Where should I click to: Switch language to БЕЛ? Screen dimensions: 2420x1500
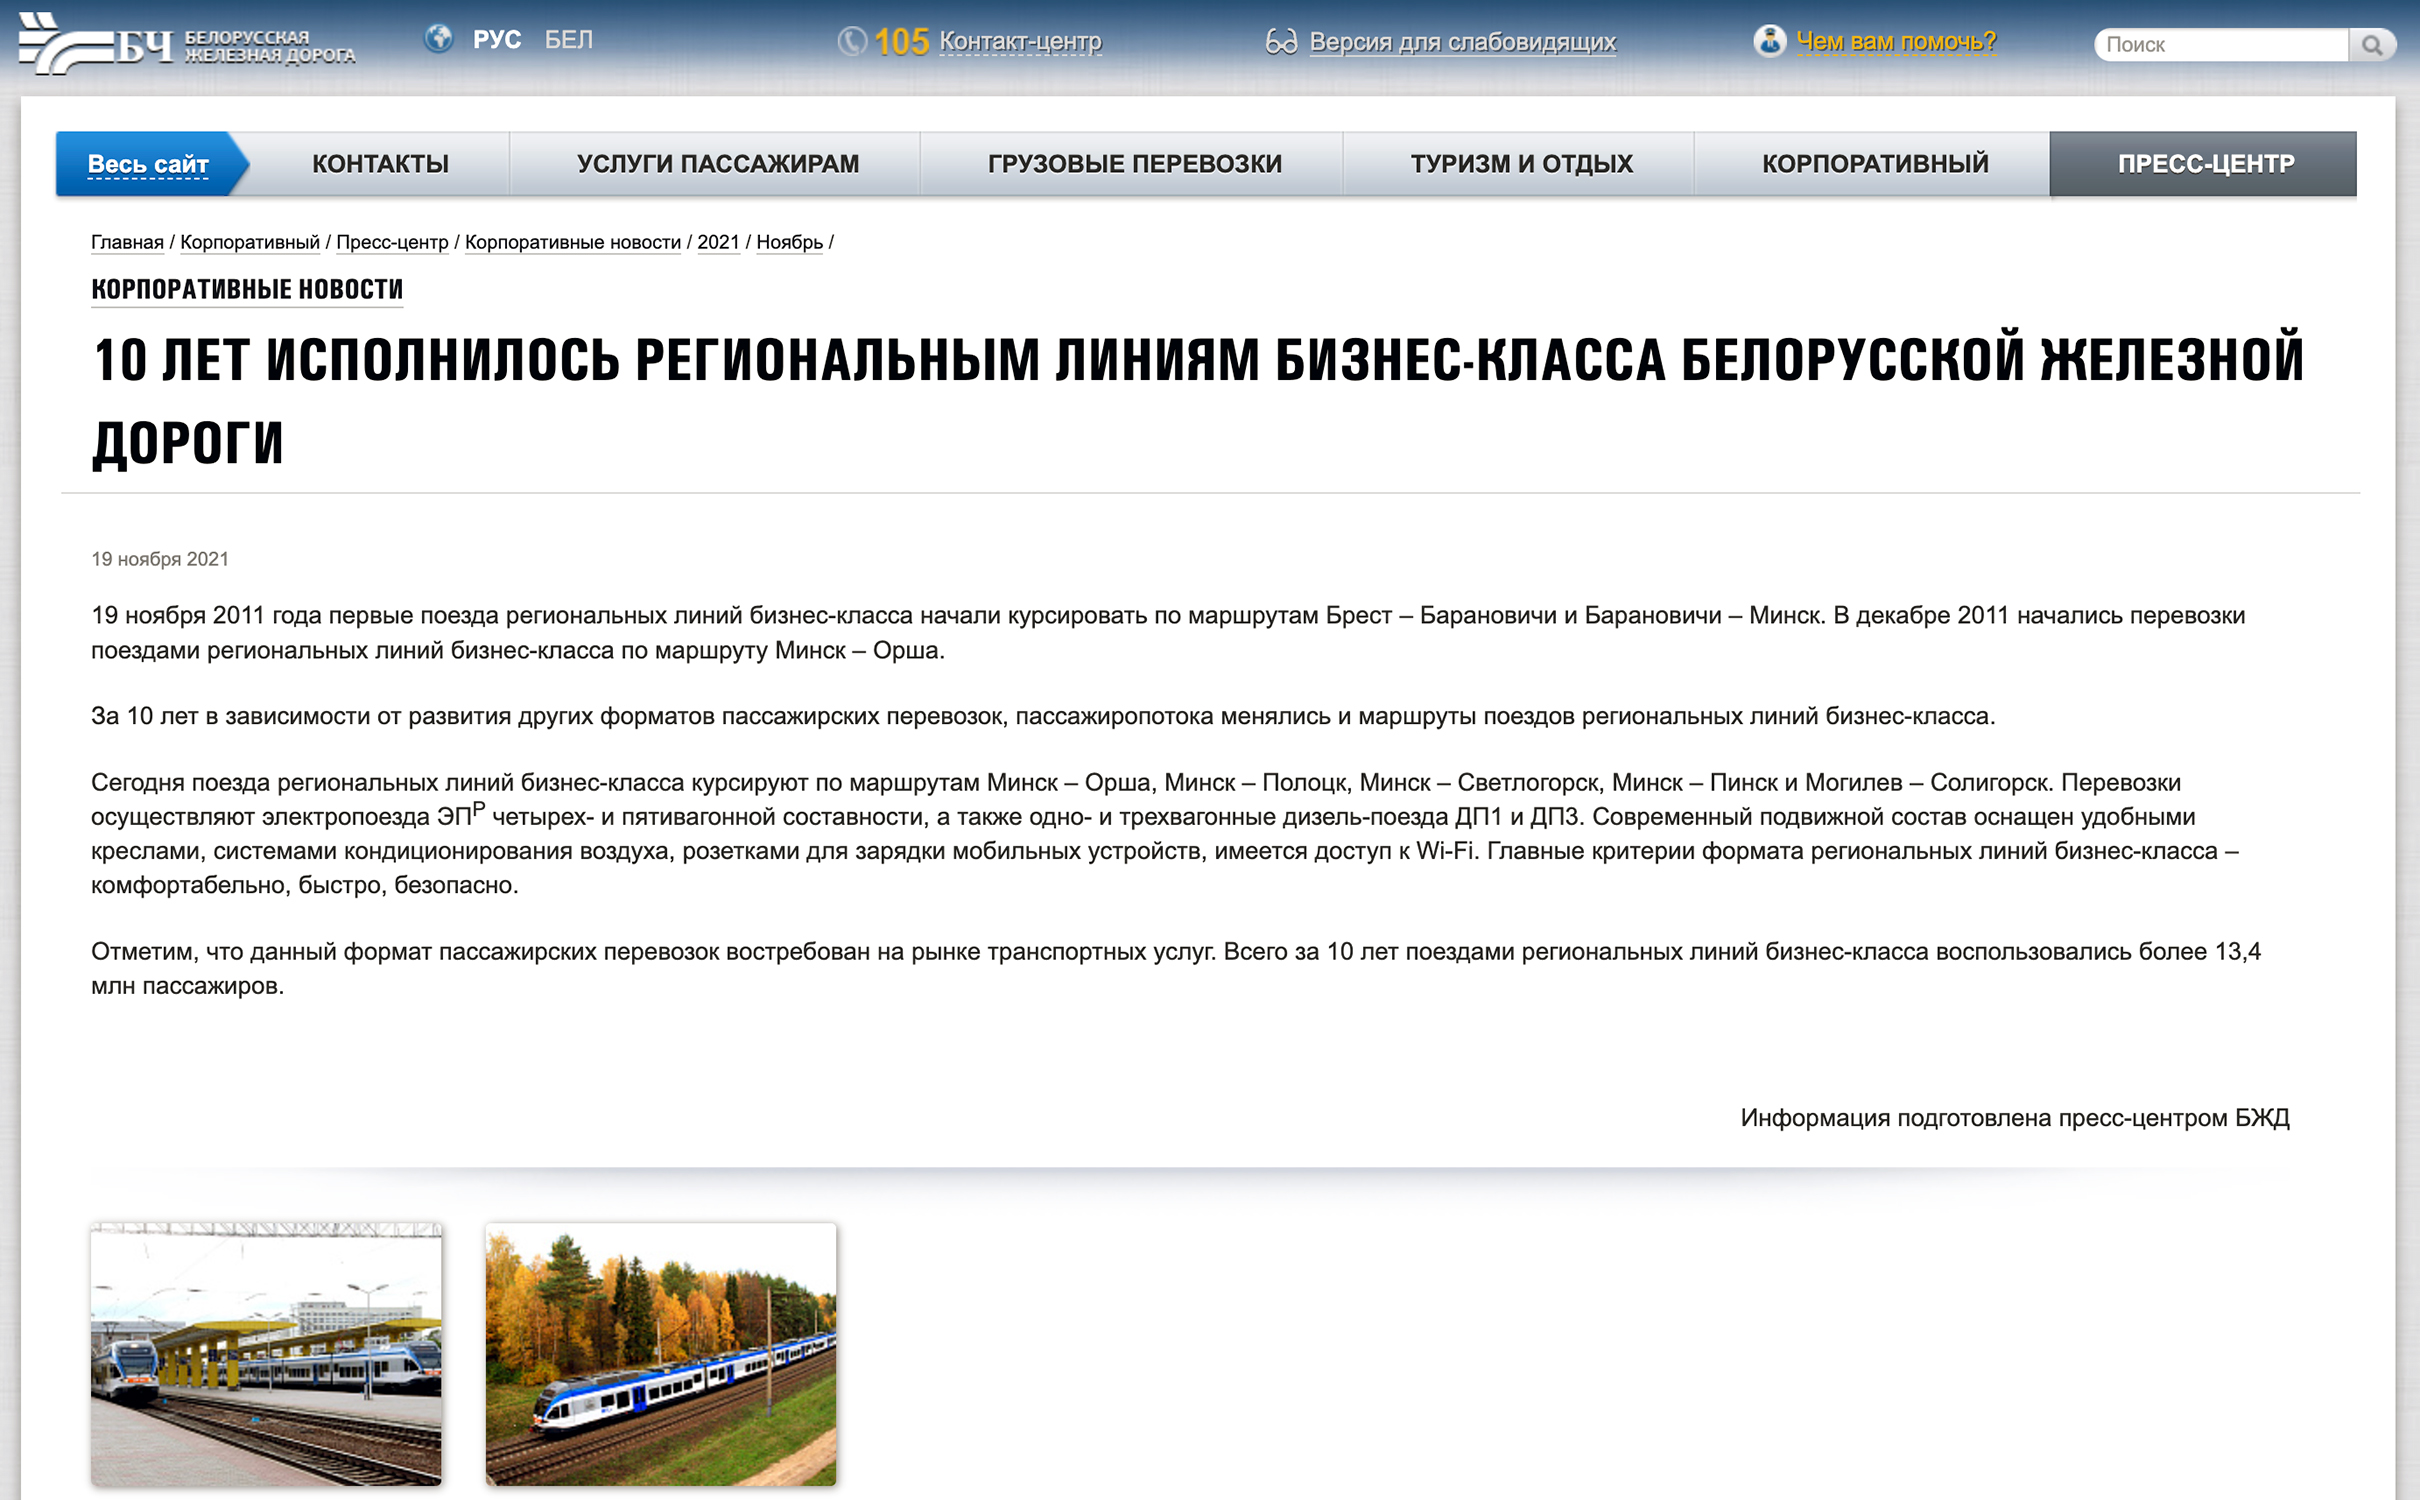566,40
